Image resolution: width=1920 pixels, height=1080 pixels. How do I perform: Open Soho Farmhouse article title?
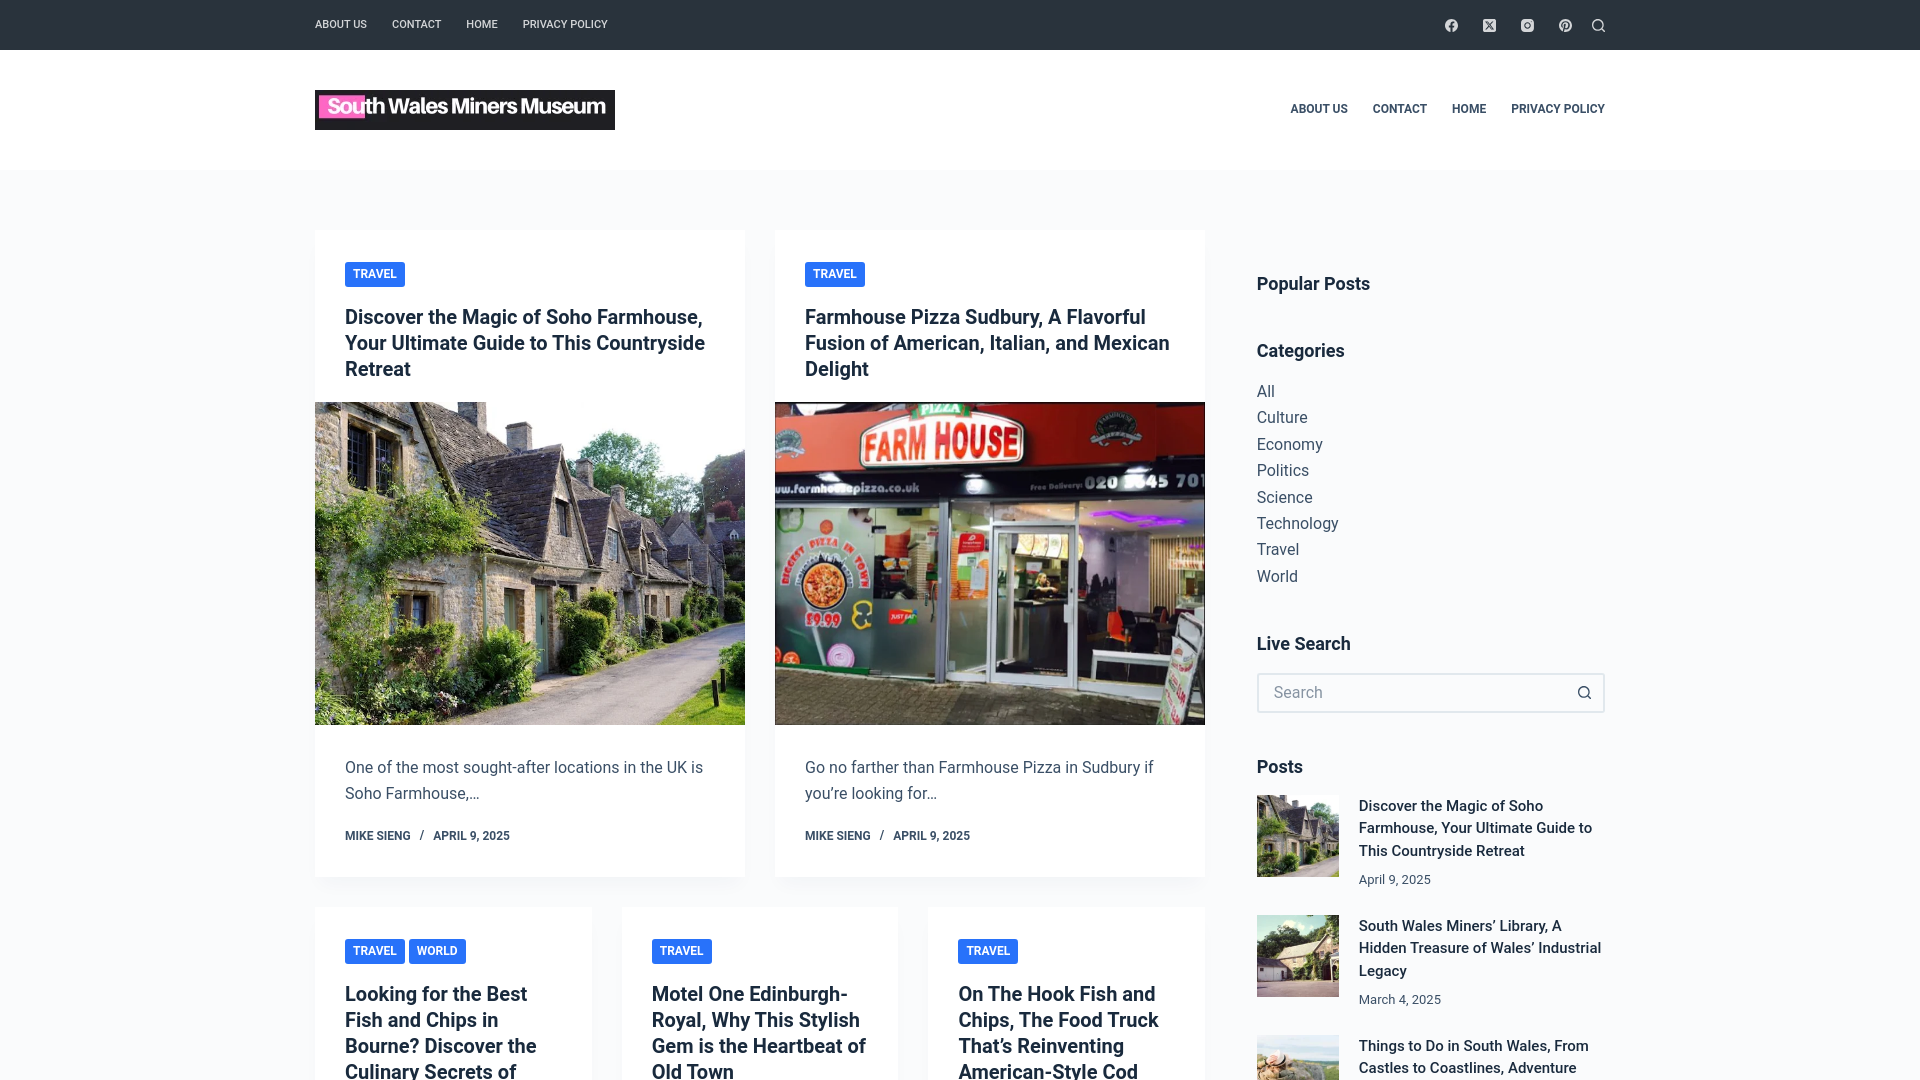(525, 343)
